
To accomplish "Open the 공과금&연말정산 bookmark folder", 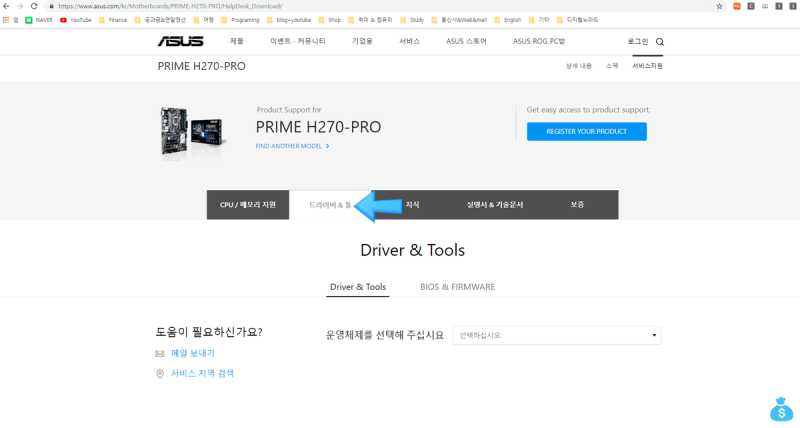I will [x=160, y=20].
